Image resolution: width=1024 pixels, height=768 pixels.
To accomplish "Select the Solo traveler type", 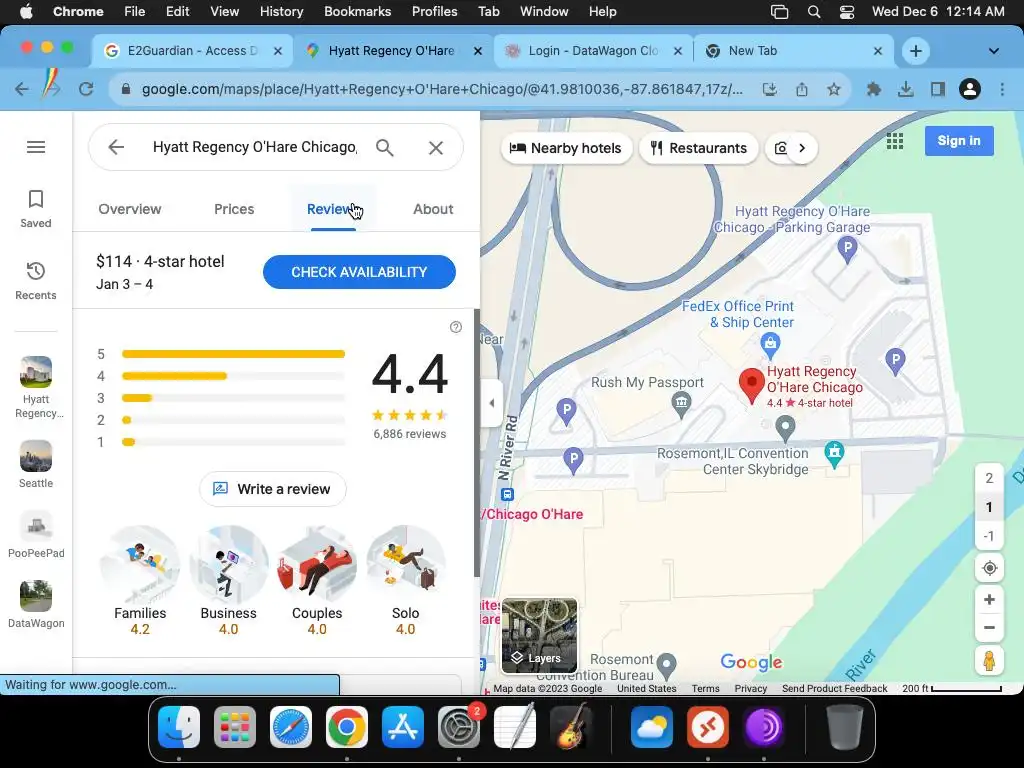I will [406, 581].
